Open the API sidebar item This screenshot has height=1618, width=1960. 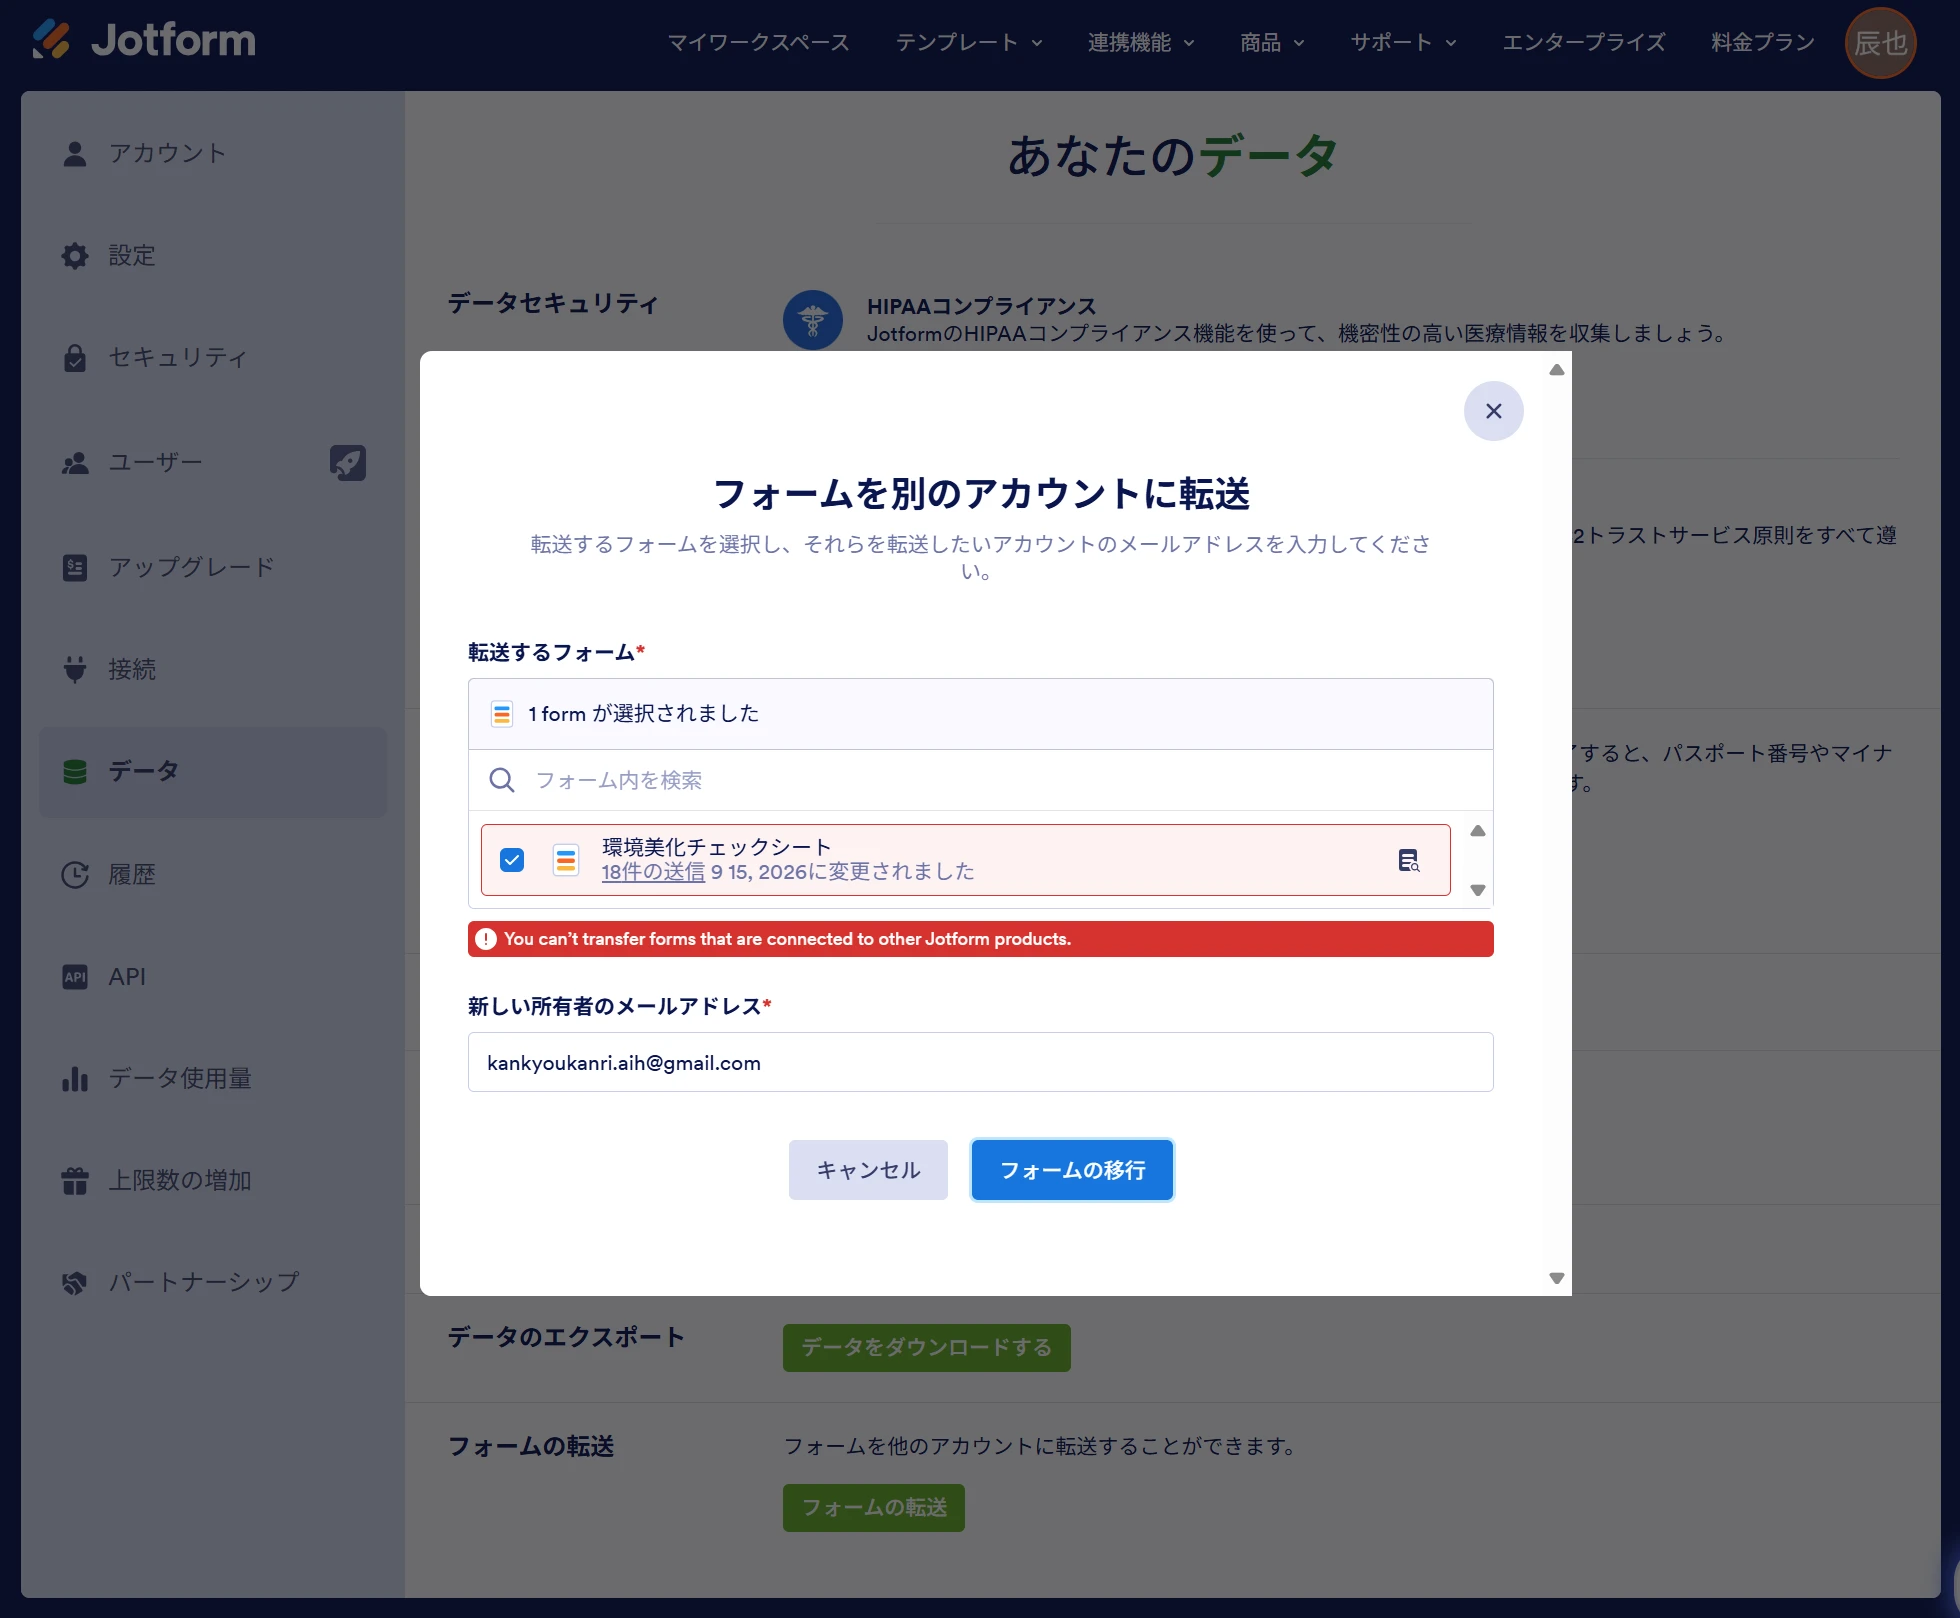coord(212,976)
